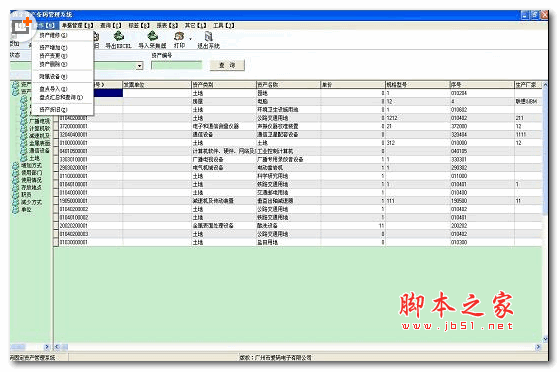Click the icon beside 金属表面 tree node
Viewport: 560px width, 372px height.
click(x=24, y=143)
